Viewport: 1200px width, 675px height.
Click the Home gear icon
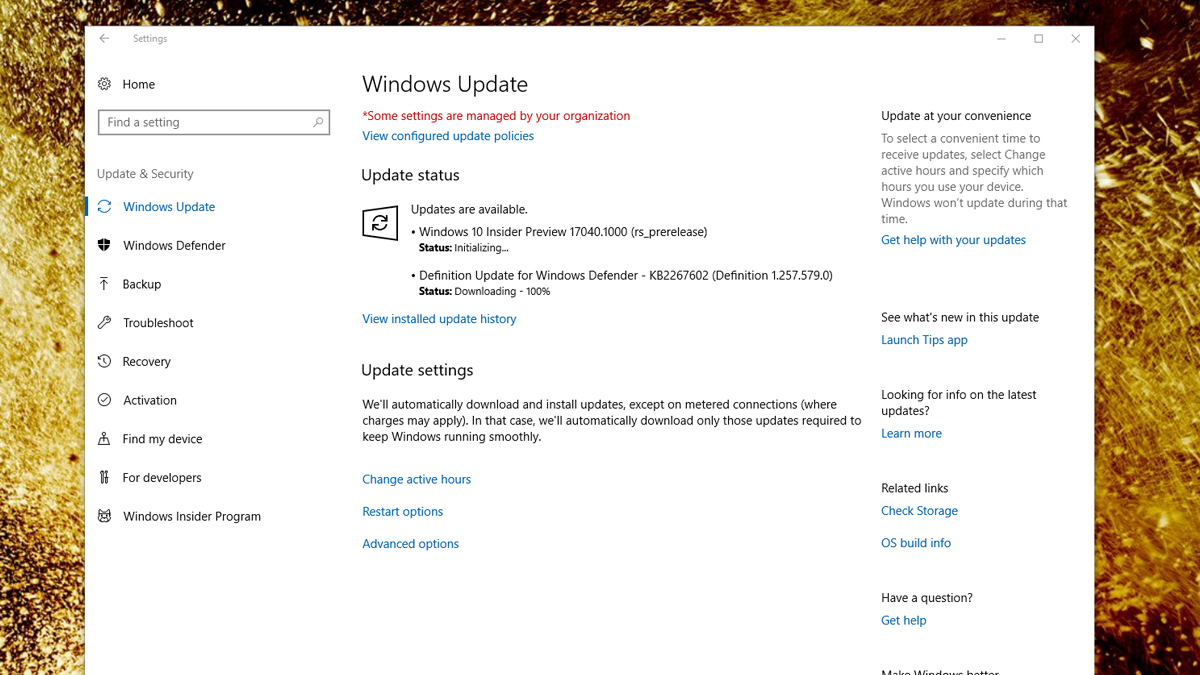click(x=105, y=85)
